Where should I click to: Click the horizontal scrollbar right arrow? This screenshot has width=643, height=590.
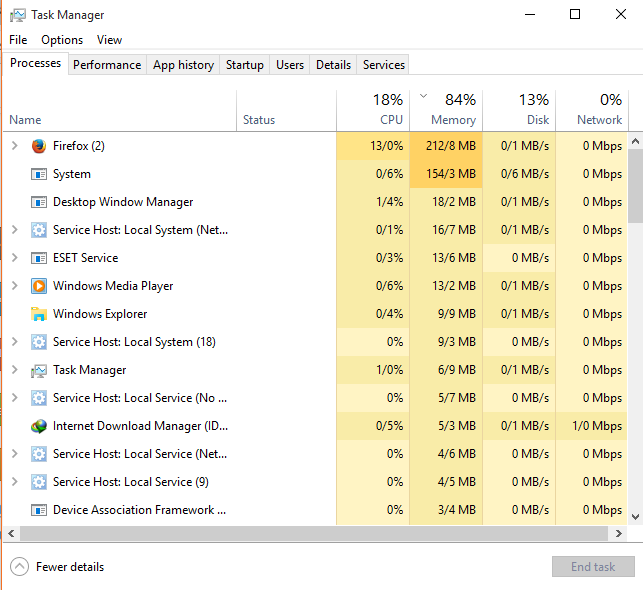point(619,533)
